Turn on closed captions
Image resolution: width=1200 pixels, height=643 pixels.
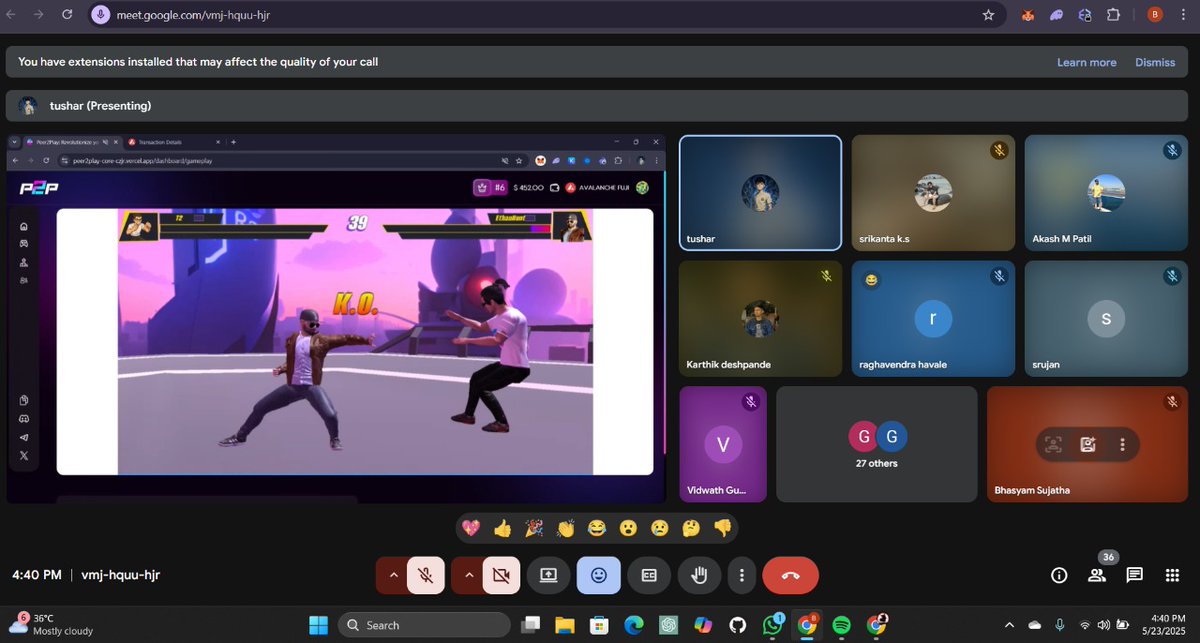[x=649, y=575]
